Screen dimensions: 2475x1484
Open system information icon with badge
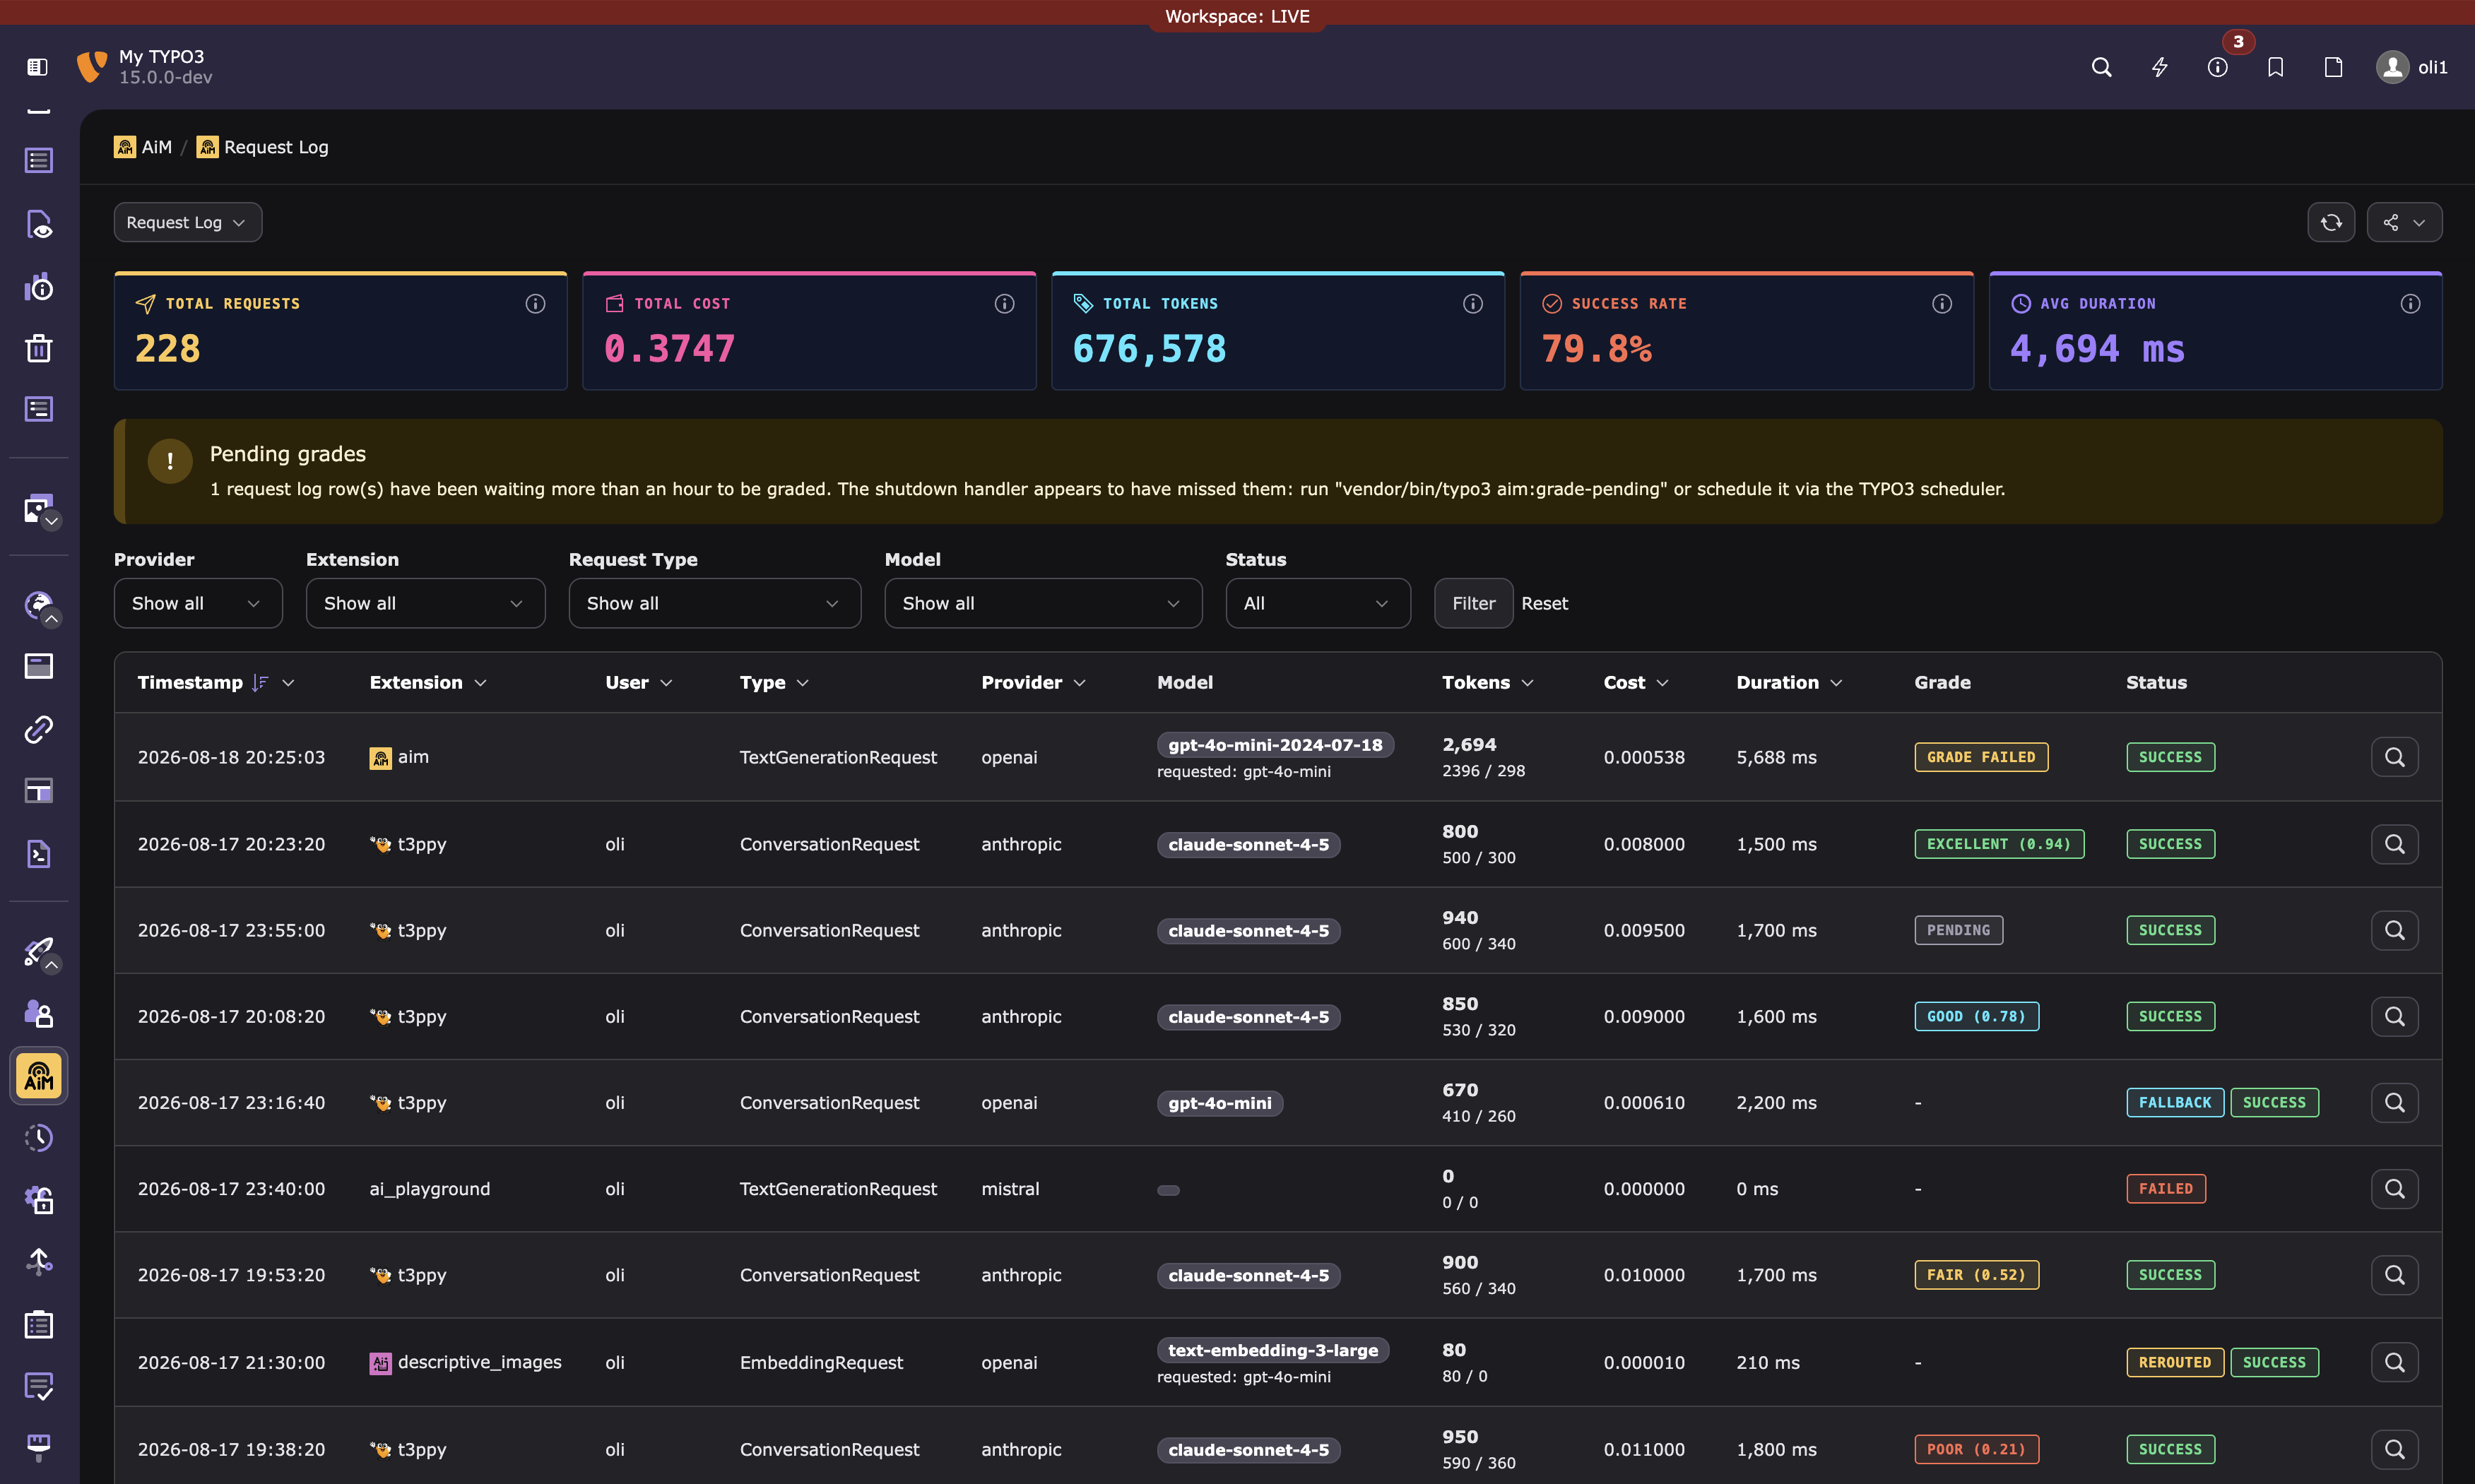(2217, 67)
